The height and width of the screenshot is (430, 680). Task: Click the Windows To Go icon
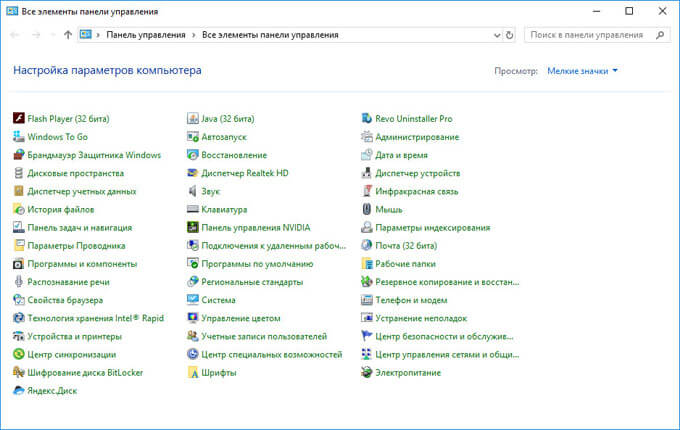(x=19, y=137)
